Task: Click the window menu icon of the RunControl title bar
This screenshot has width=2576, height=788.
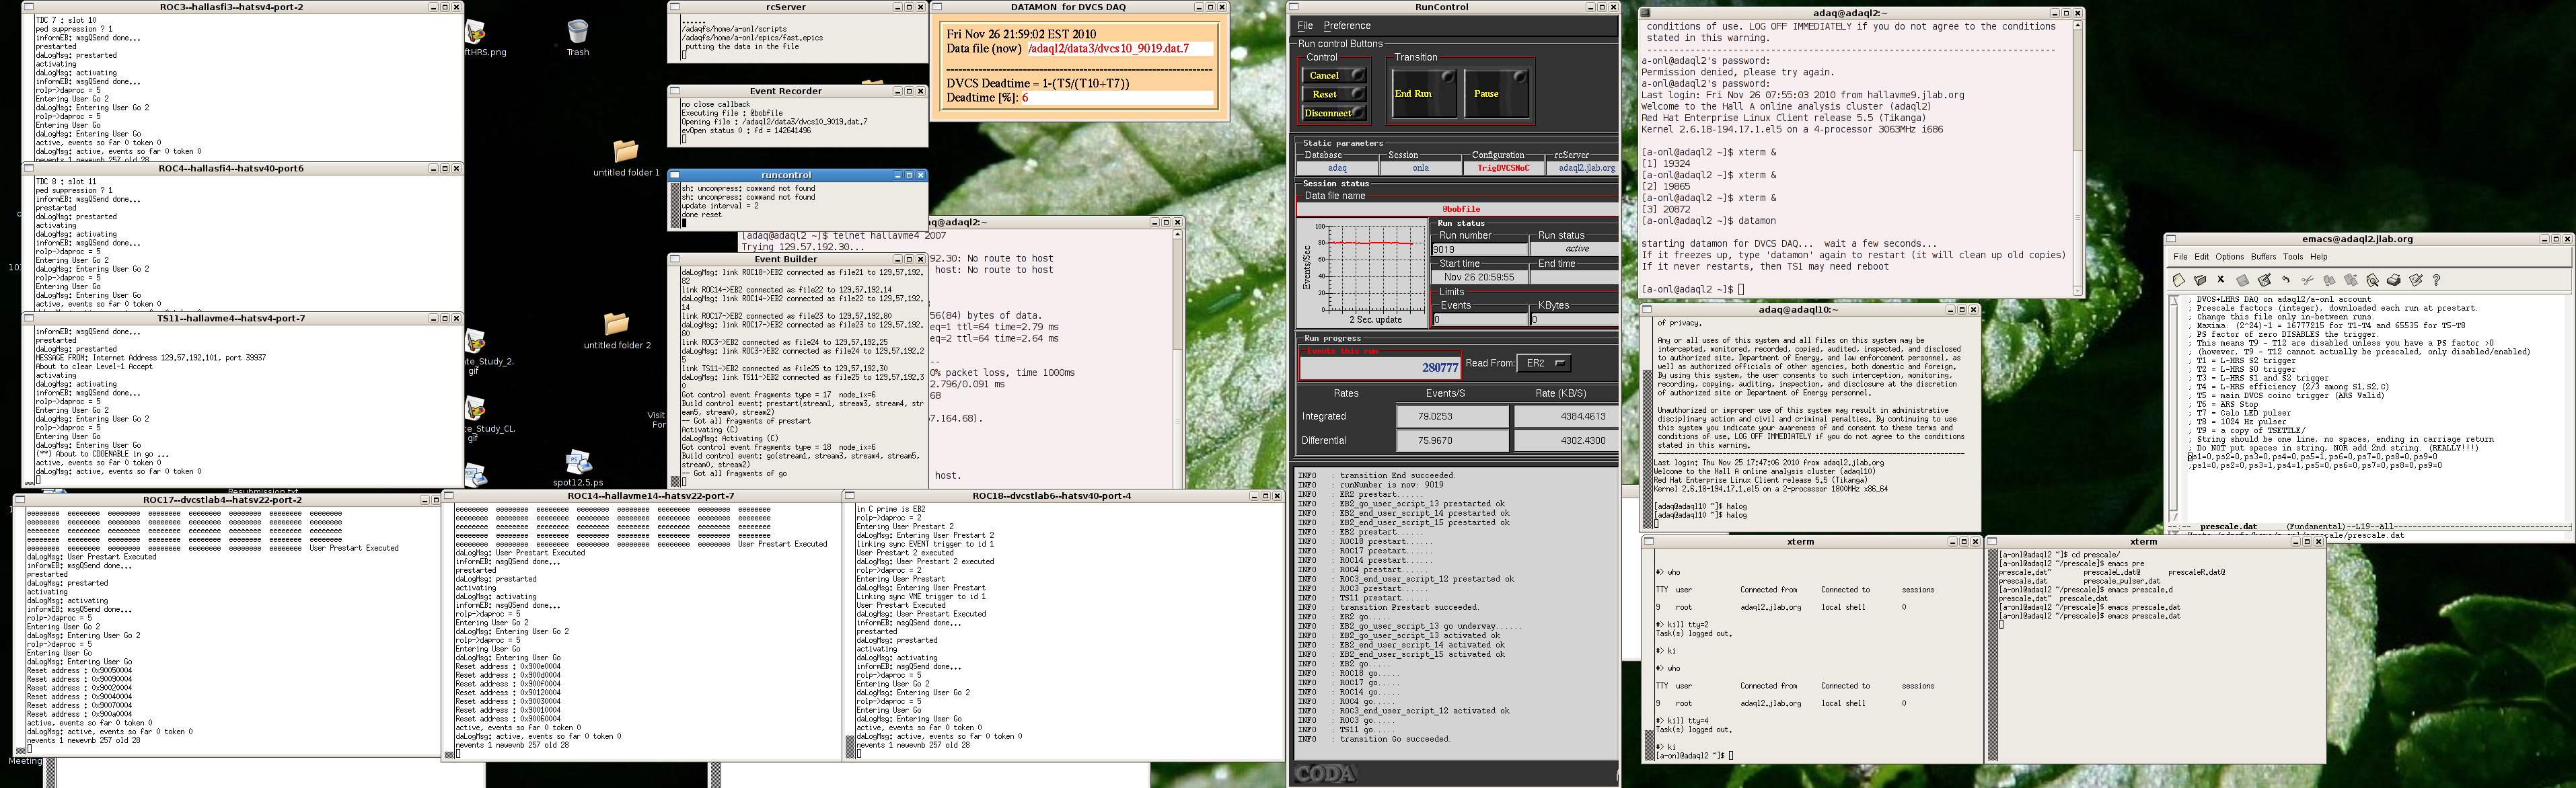Action: [1294, 7]
